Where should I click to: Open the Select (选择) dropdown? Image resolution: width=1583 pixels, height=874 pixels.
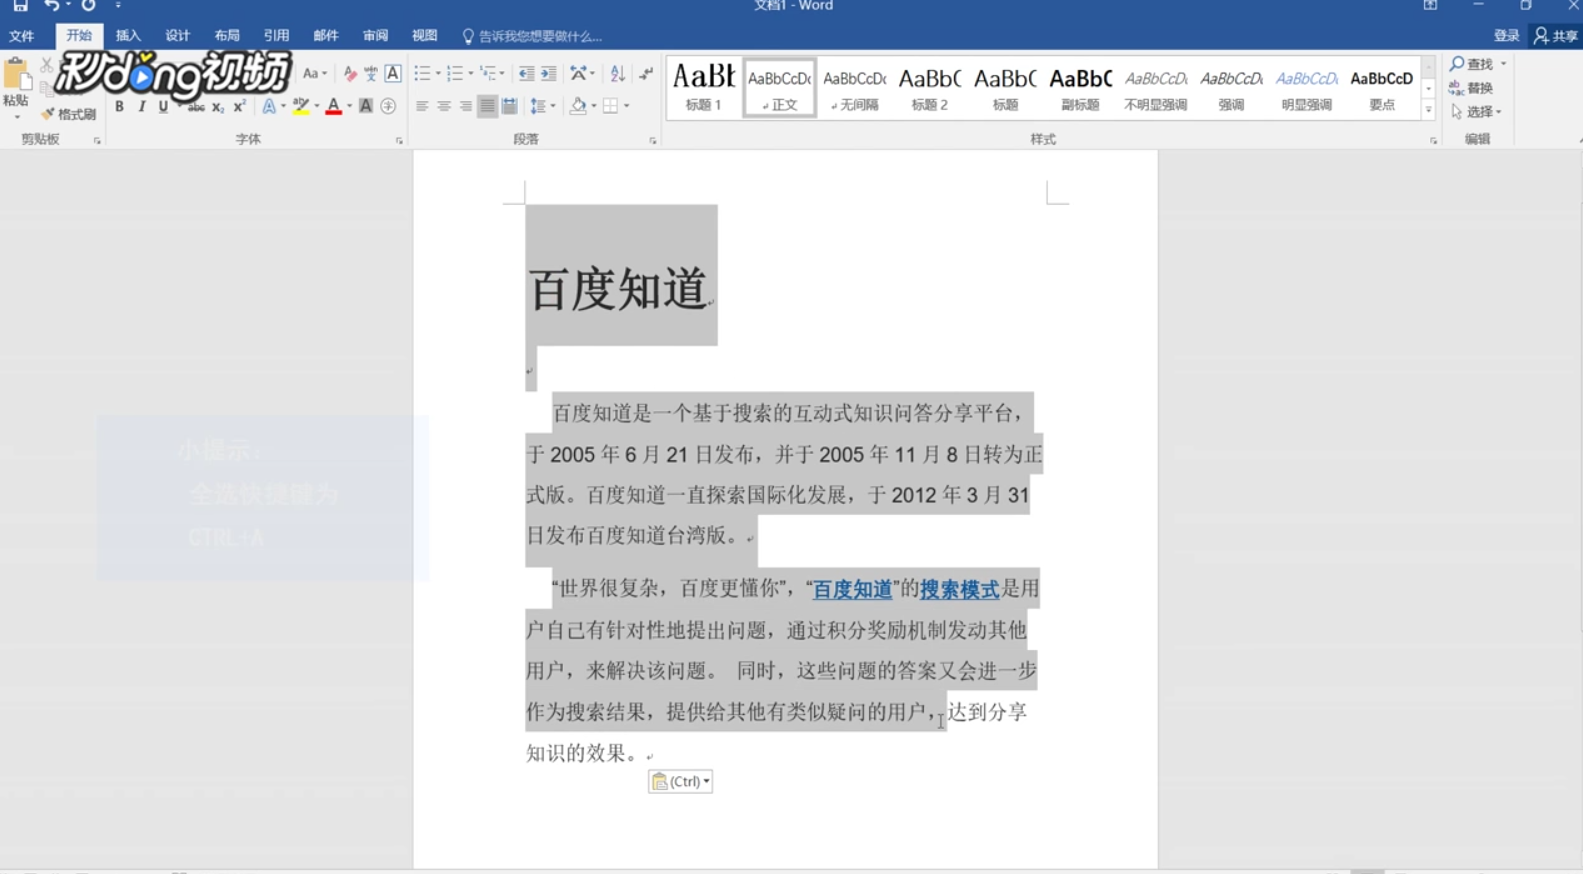(x=1477, y=112)
